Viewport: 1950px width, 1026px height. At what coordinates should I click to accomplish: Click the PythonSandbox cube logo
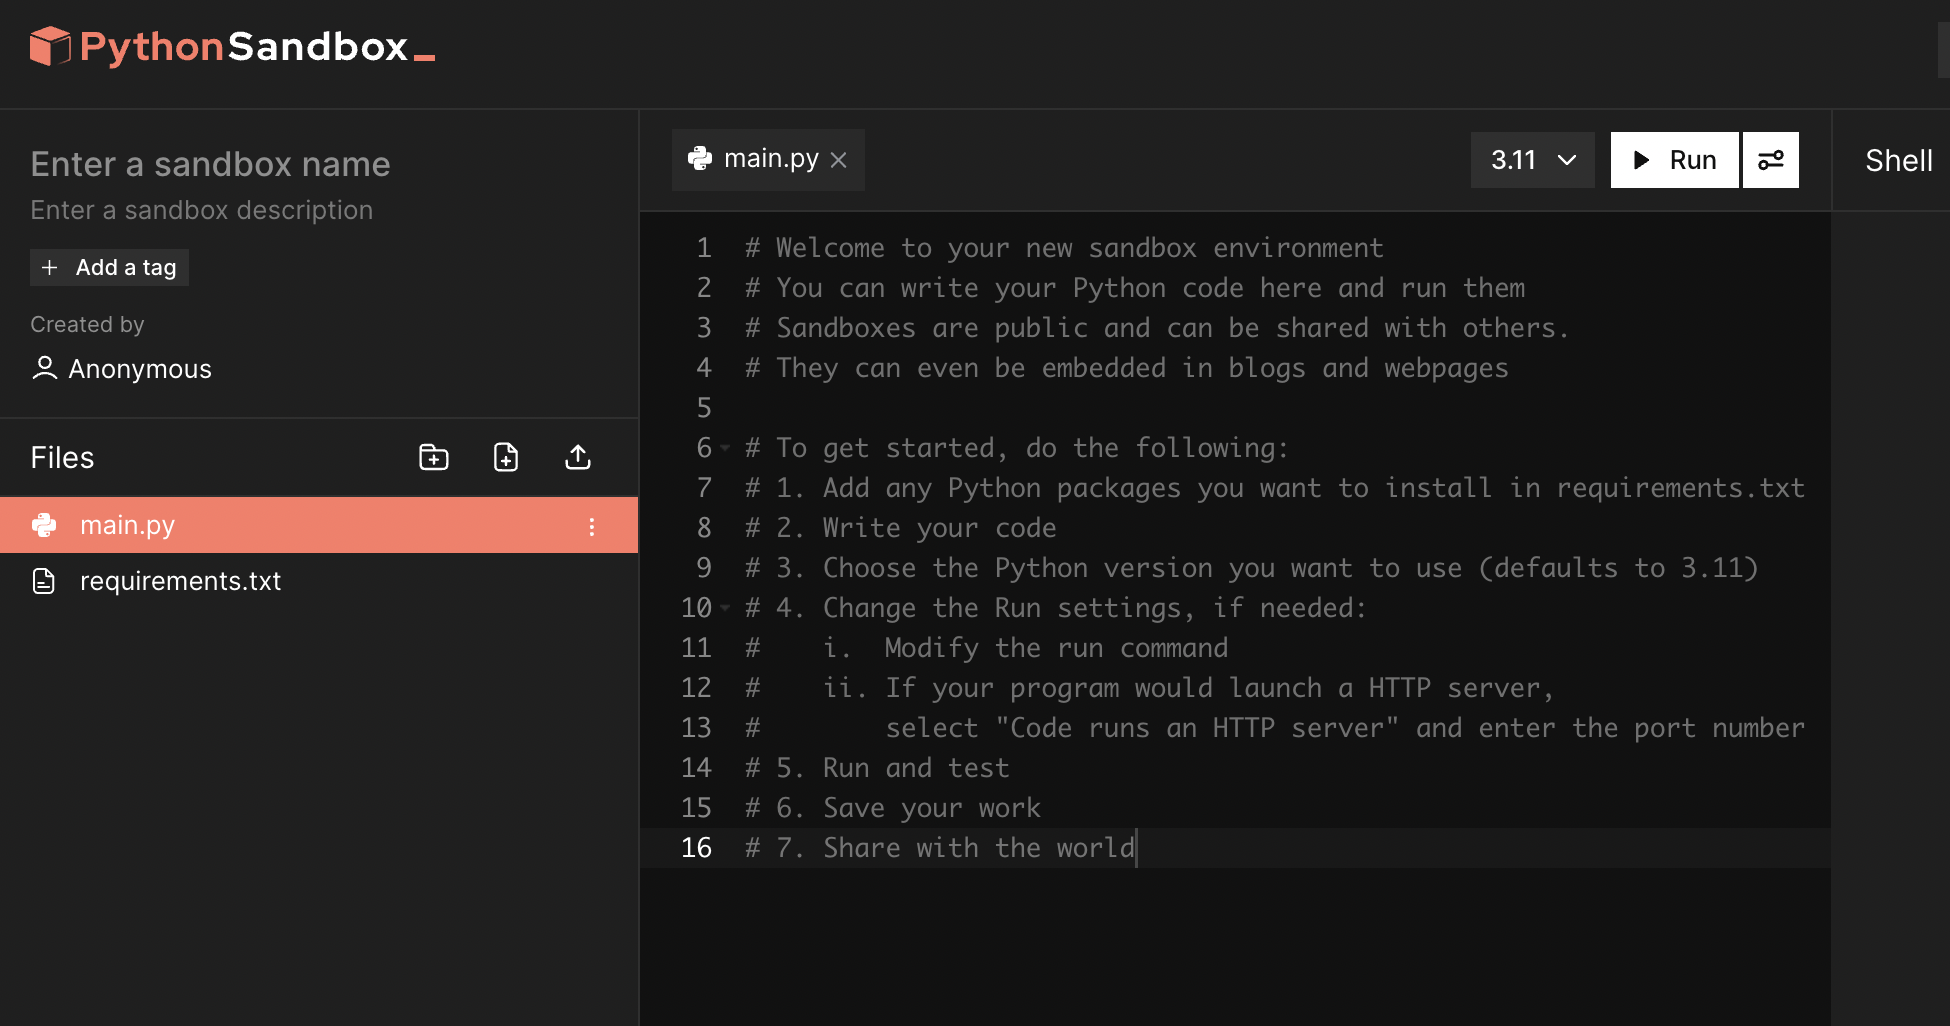tap(49, 46)
